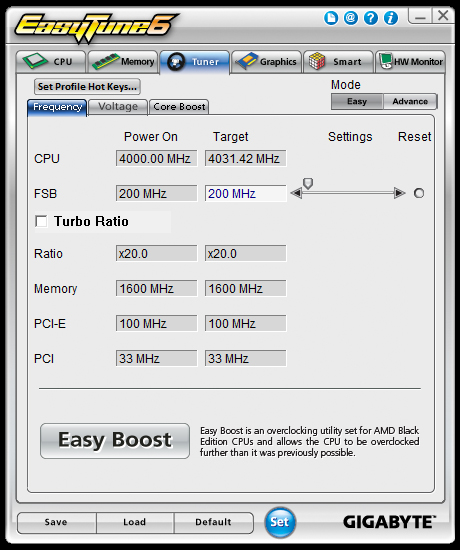Minimize the EasyTune6 window
The image size is (460, 550).
click(x=420, y=16)
